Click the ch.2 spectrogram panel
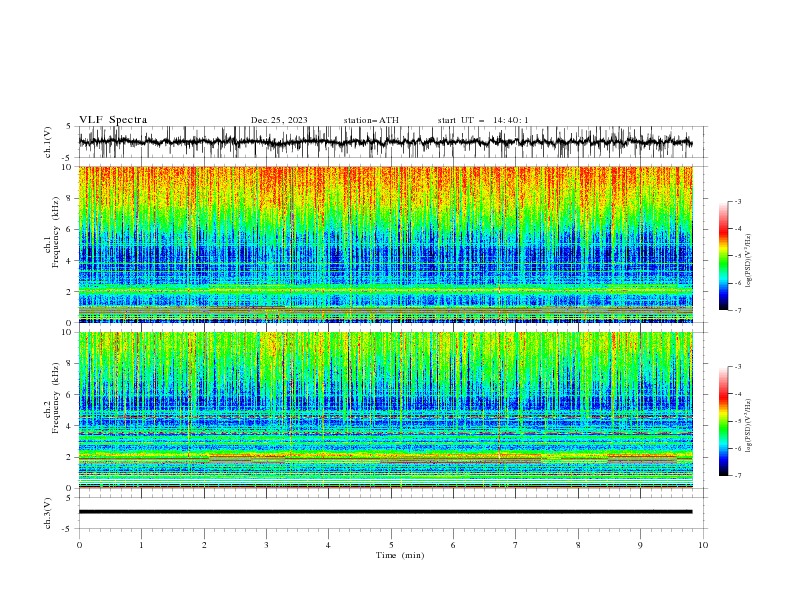Screen dimensions: 792x612 tap(385, 410)
